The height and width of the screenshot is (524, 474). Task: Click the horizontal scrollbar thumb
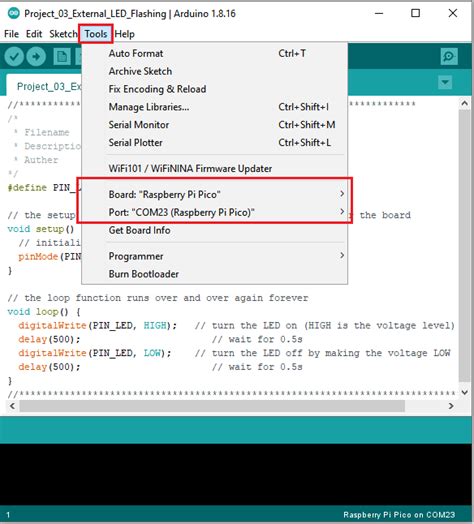[x=212, y=406]
